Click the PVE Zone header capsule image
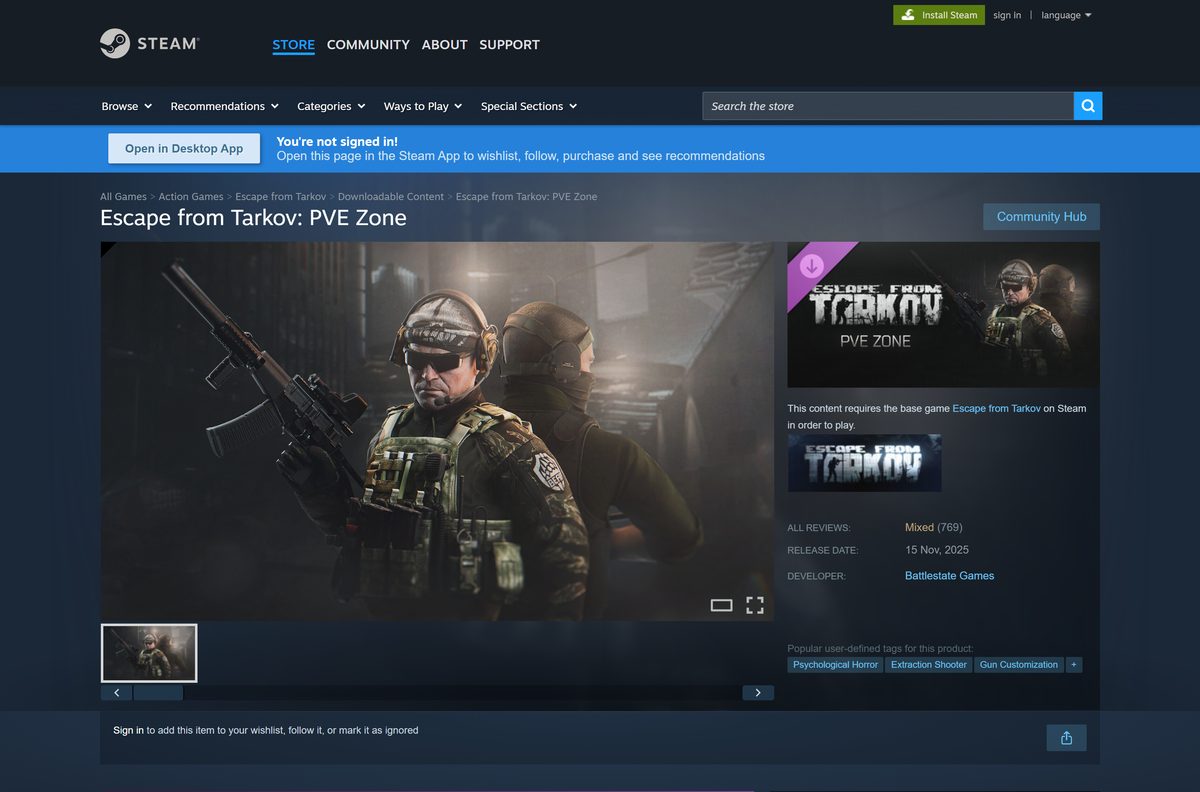Viewport: 1200px width, 792px height. pos(943,315)
